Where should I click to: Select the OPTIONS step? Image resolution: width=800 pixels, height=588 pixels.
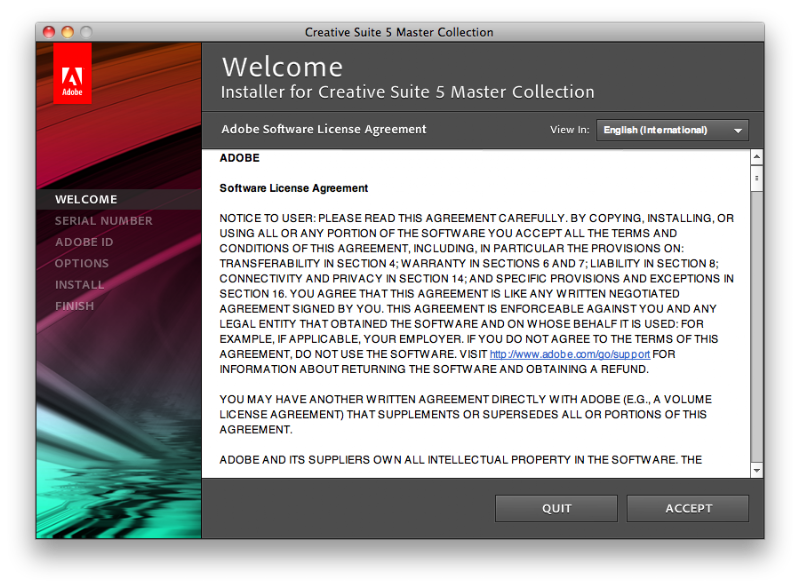(82, 263)
